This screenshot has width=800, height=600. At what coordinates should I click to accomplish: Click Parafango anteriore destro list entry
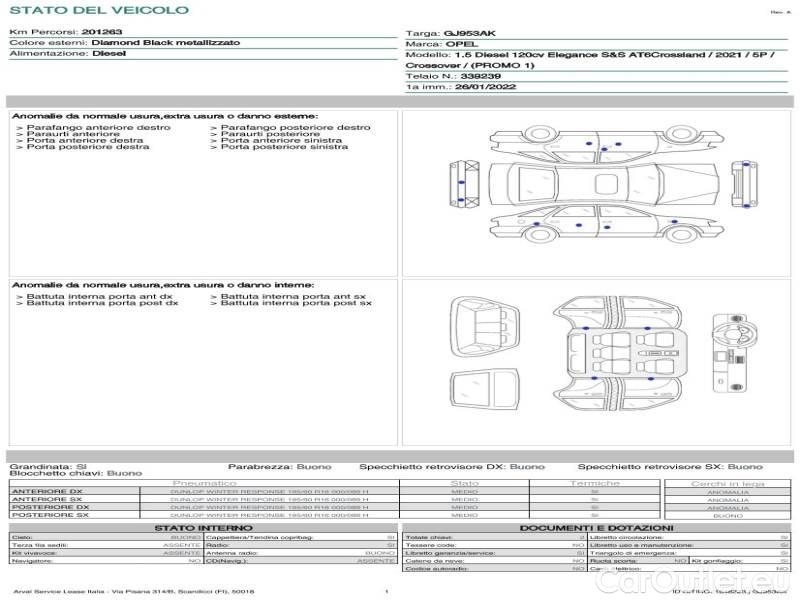[x=98, y=128]
